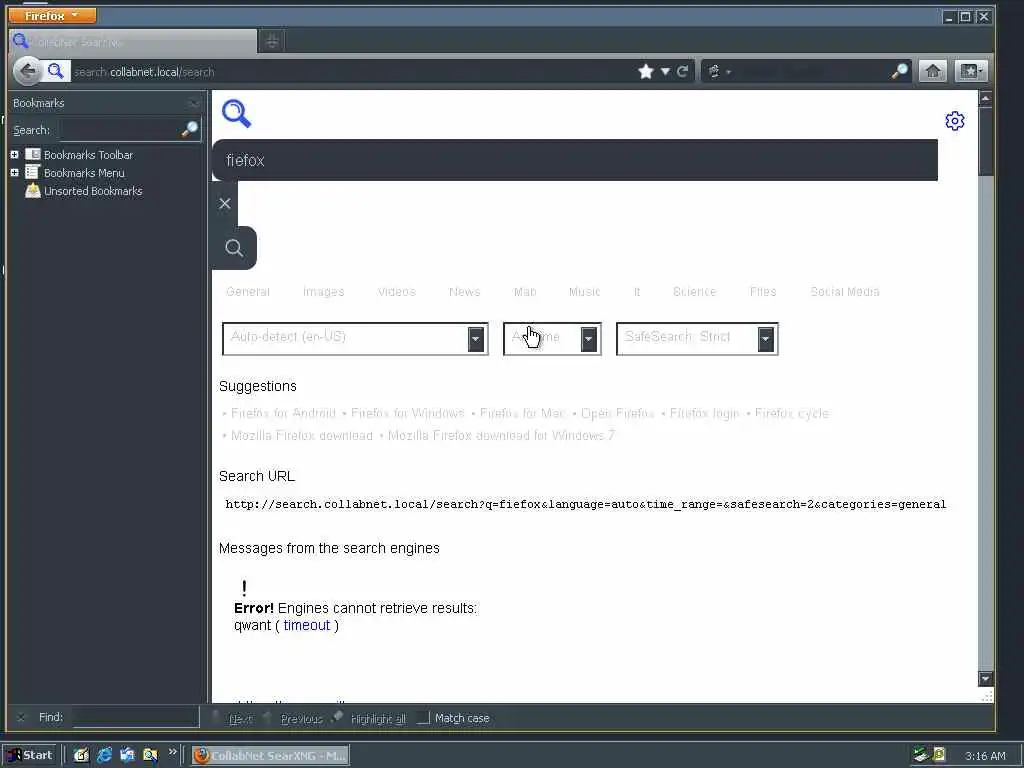
Task: Go to the home page button
Action: coord(933,71)
